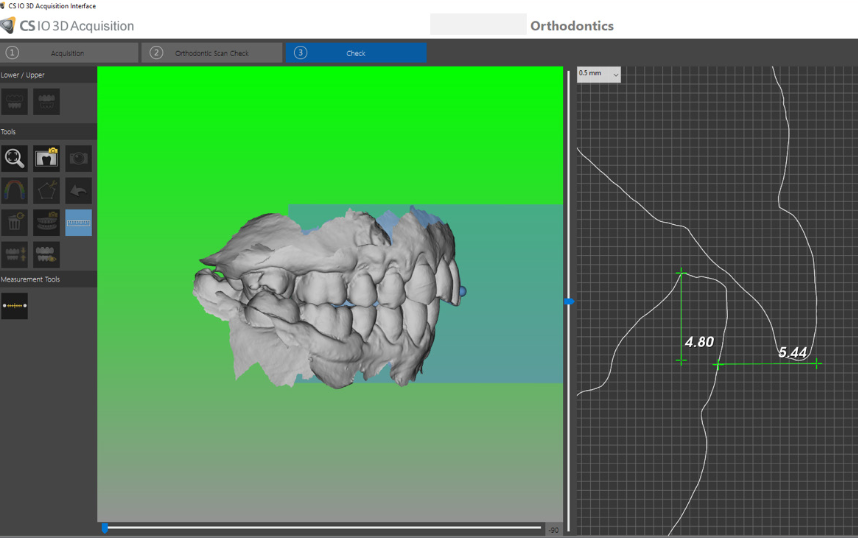This screenshot has width=858, height=538.
Task: Toggle the upper jaw view
Action: click(x=46, y=101)
